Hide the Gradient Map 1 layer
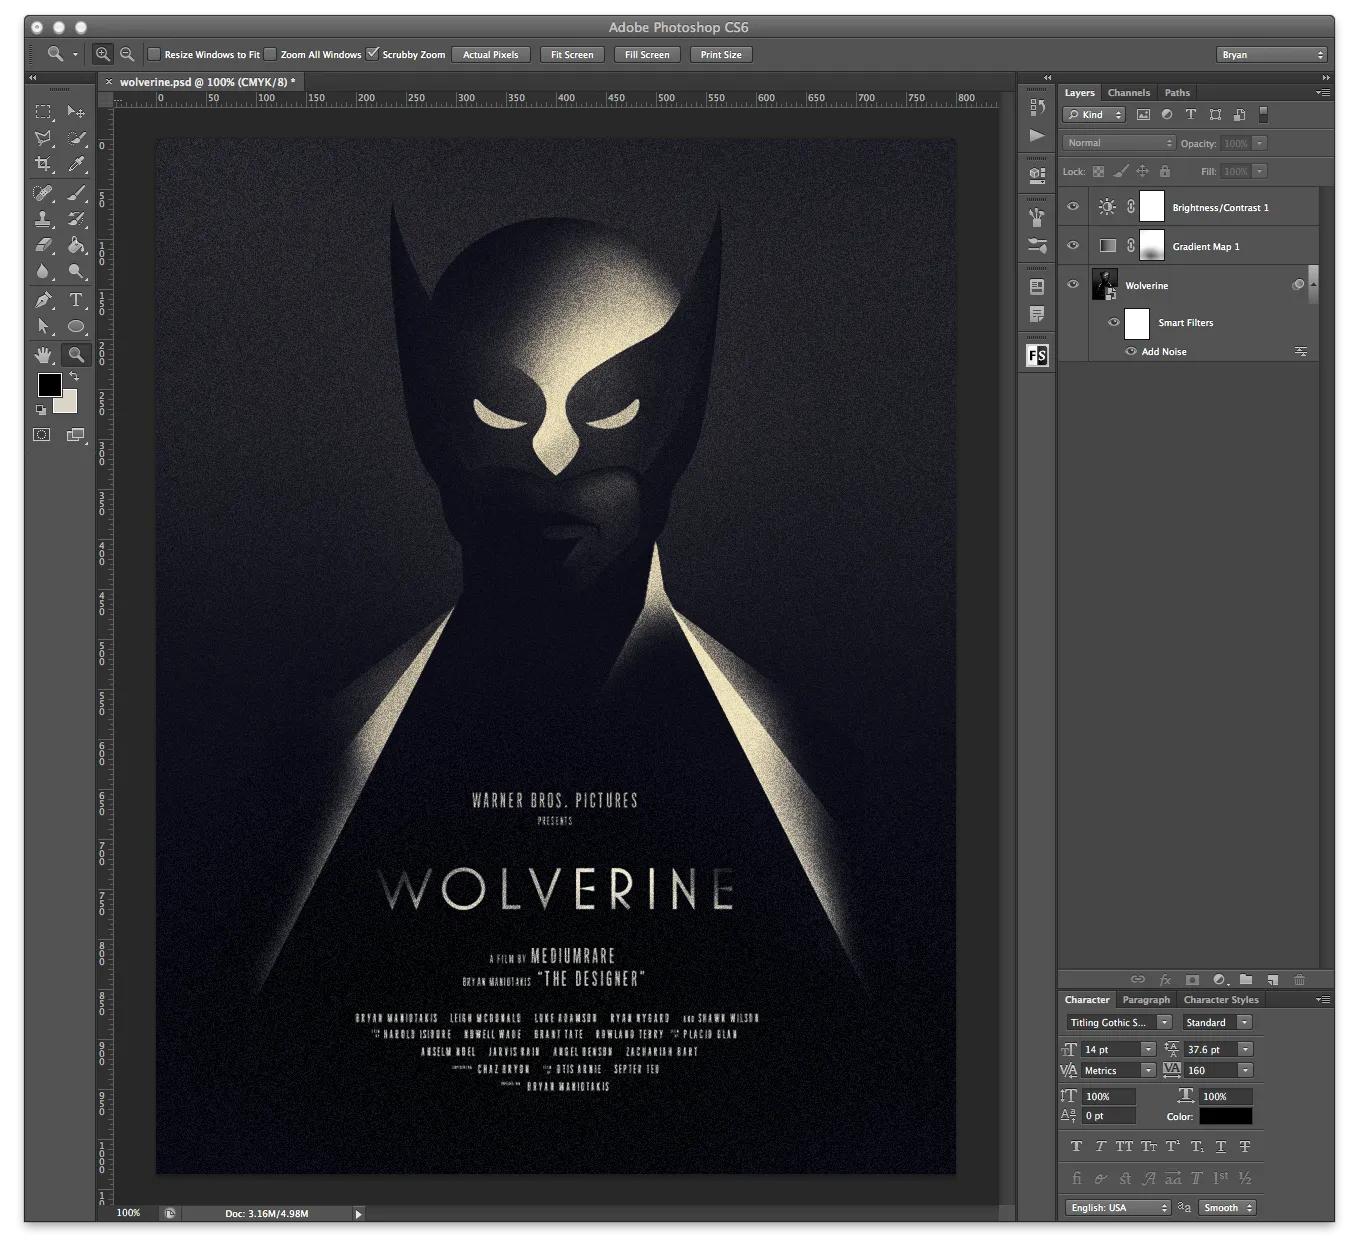The width and height of the screenshot is (1359, 1252). point(1073,246)
